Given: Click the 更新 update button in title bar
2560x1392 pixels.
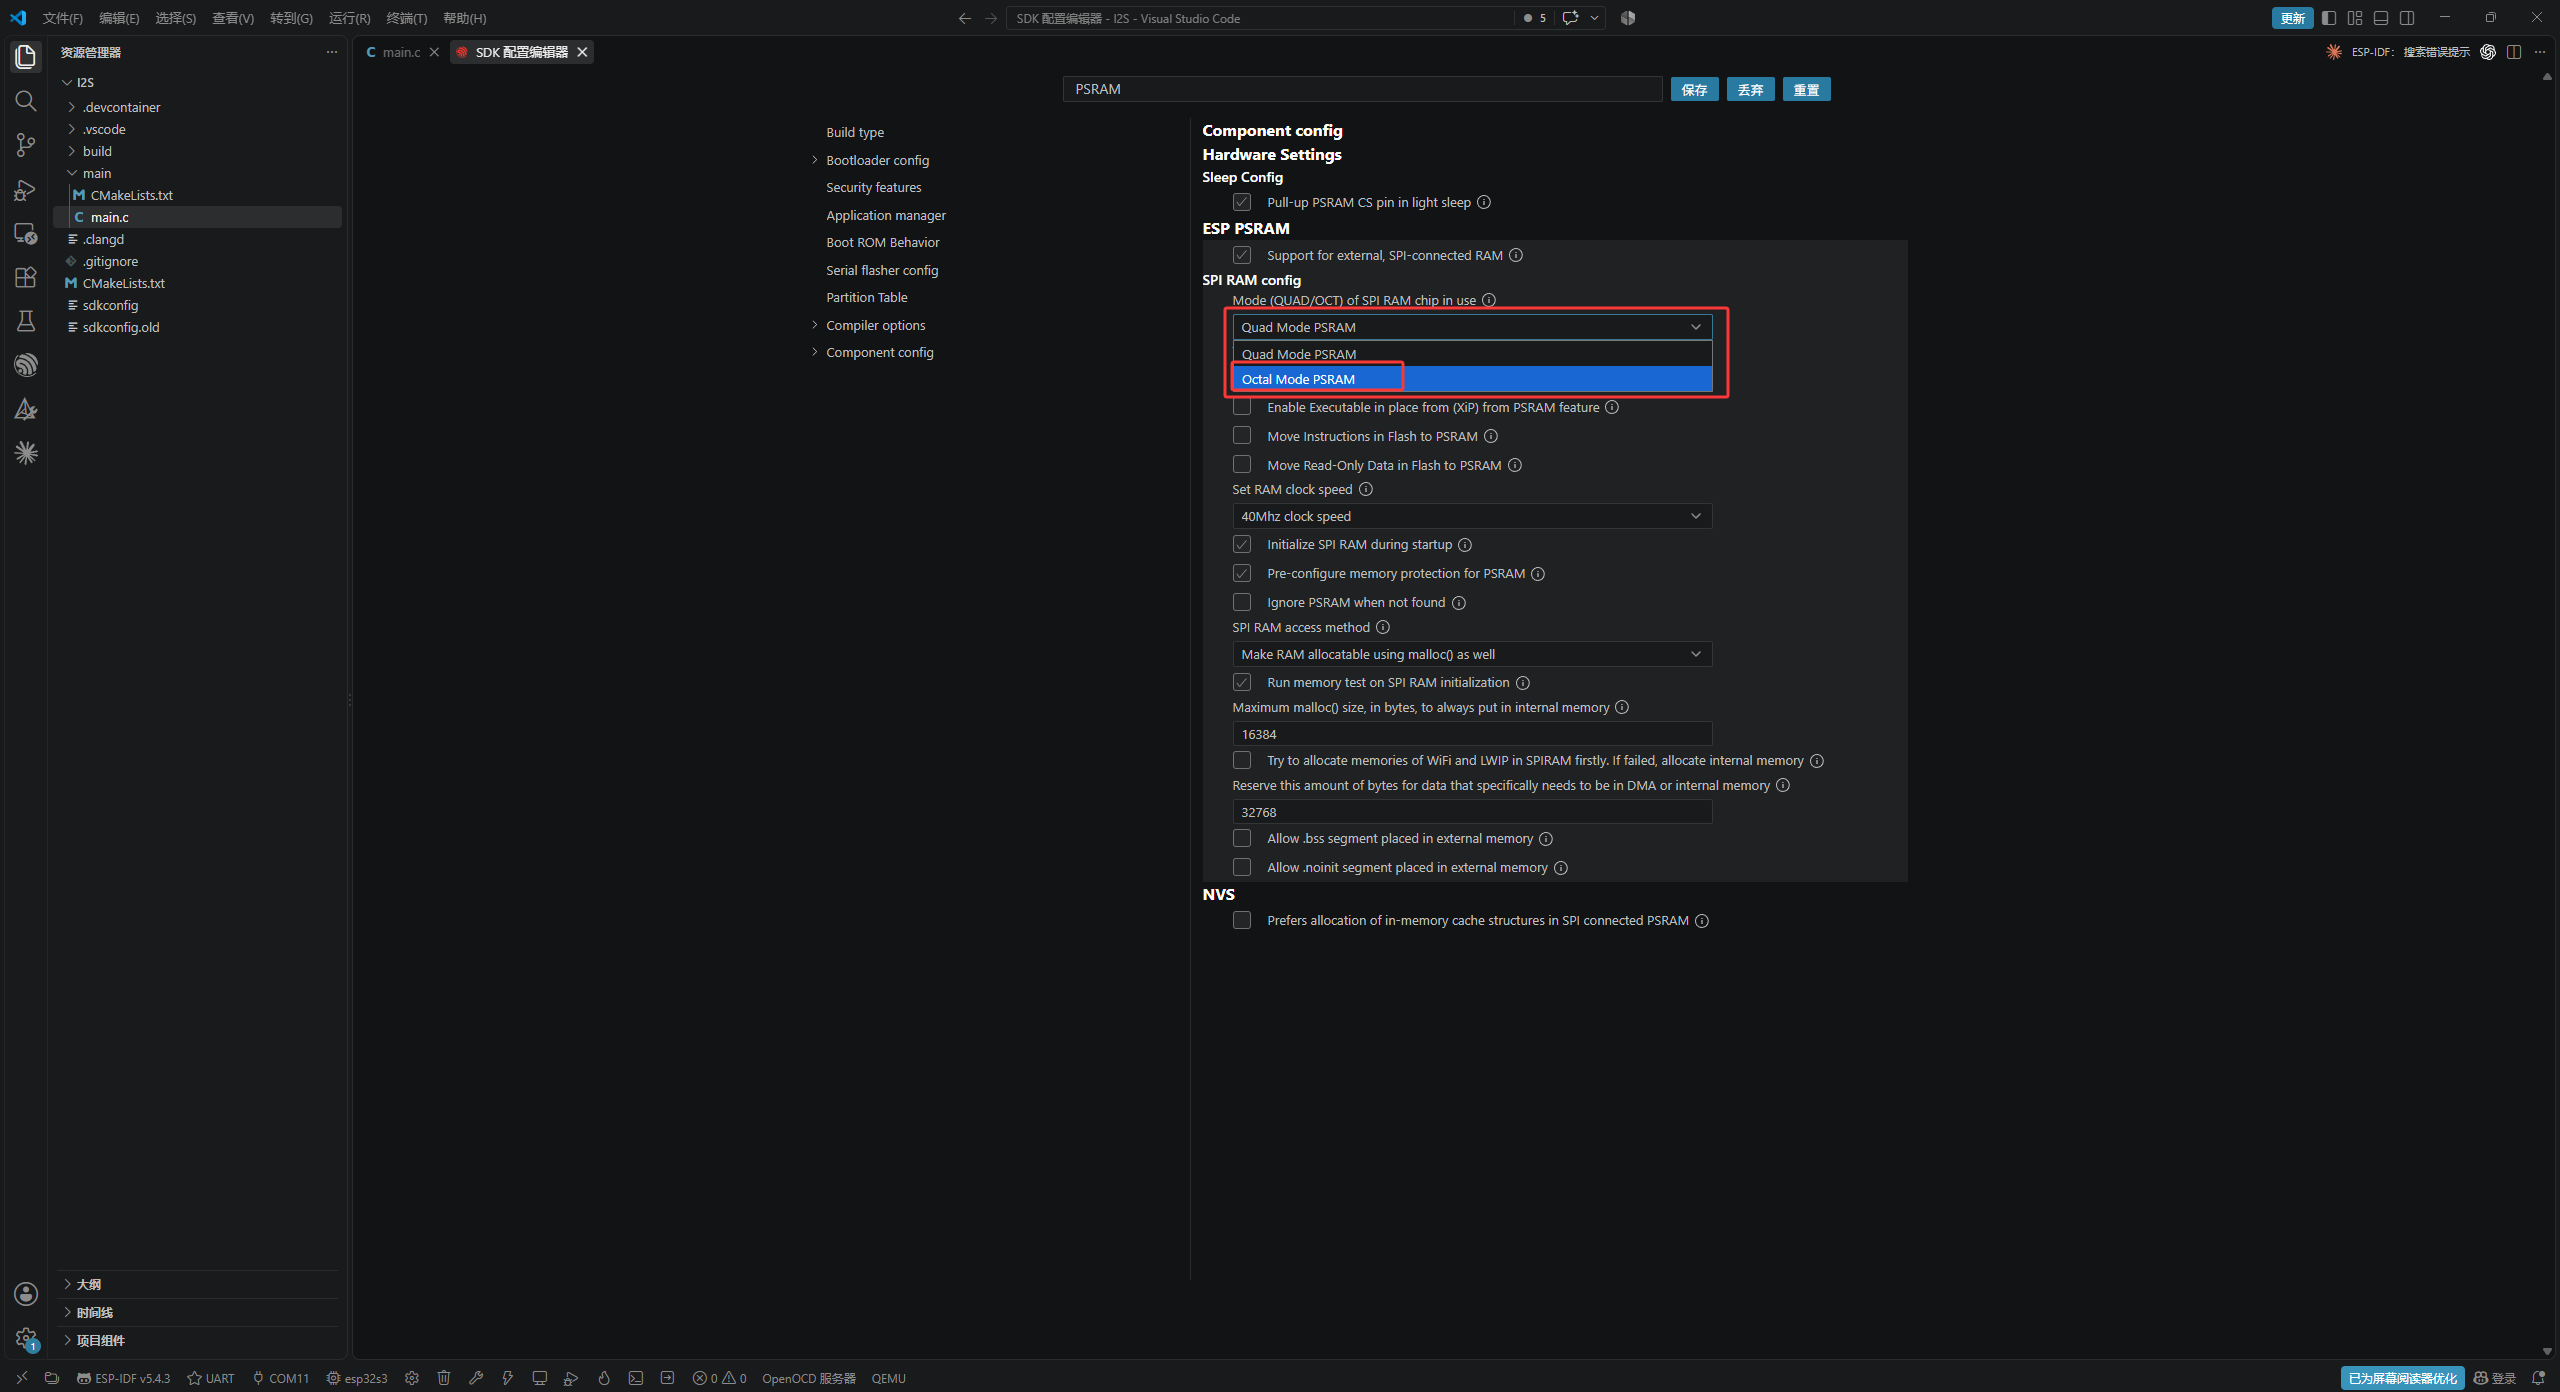Looking at the screenshot, I should pyautogui.click(x=2292, y=18).
